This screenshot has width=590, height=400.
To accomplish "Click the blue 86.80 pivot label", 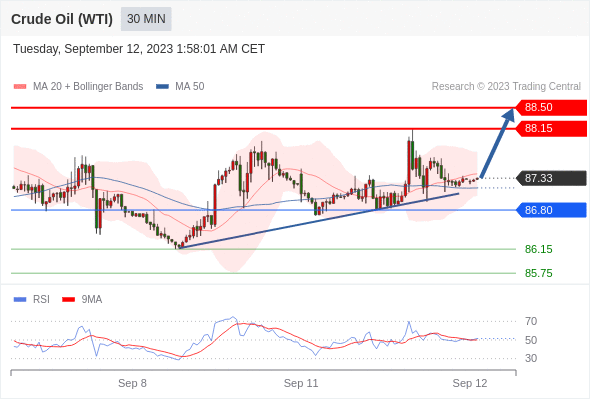I will tap(551, 210).
